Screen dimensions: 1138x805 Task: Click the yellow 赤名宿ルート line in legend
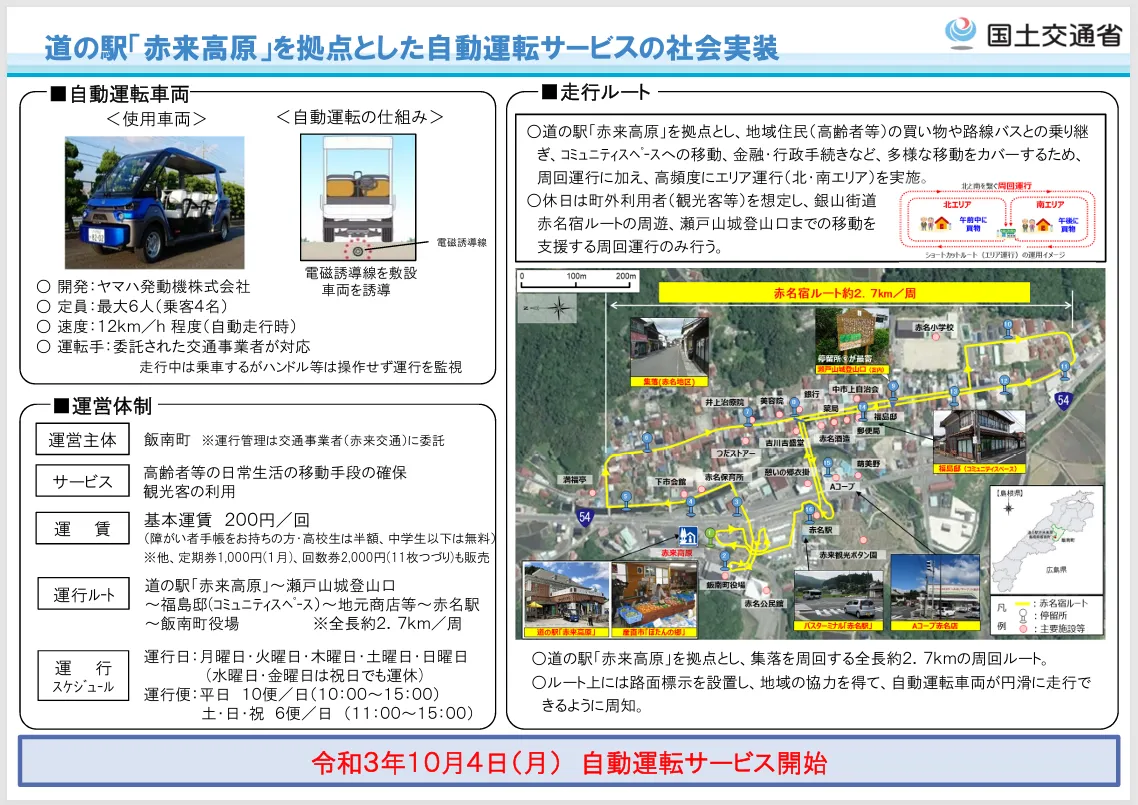coord(1023,603)
